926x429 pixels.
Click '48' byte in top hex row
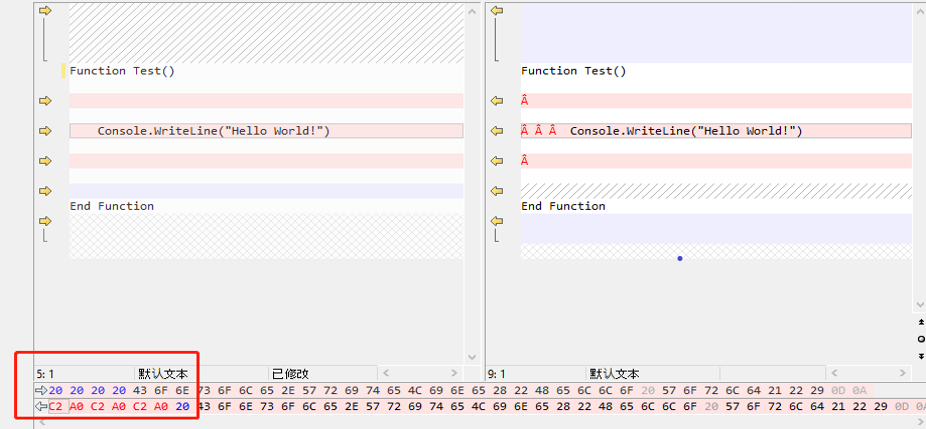coord(542,391)
